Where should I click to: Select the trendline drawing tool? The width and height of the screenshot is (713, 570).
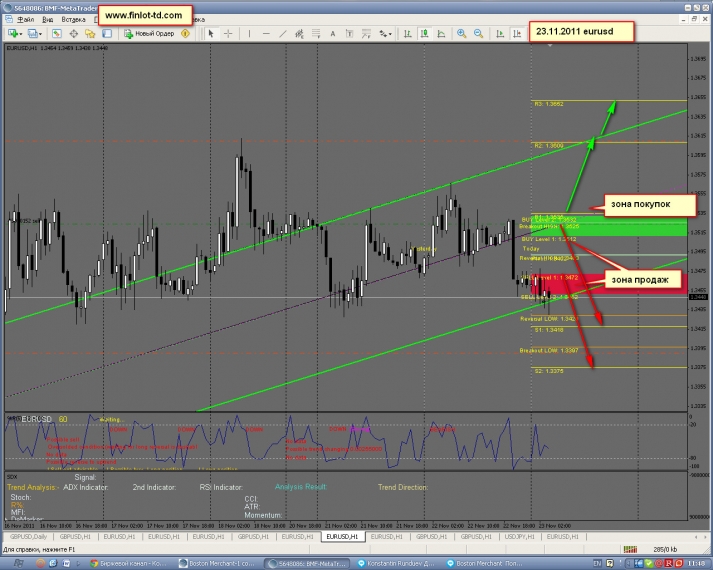283,33
